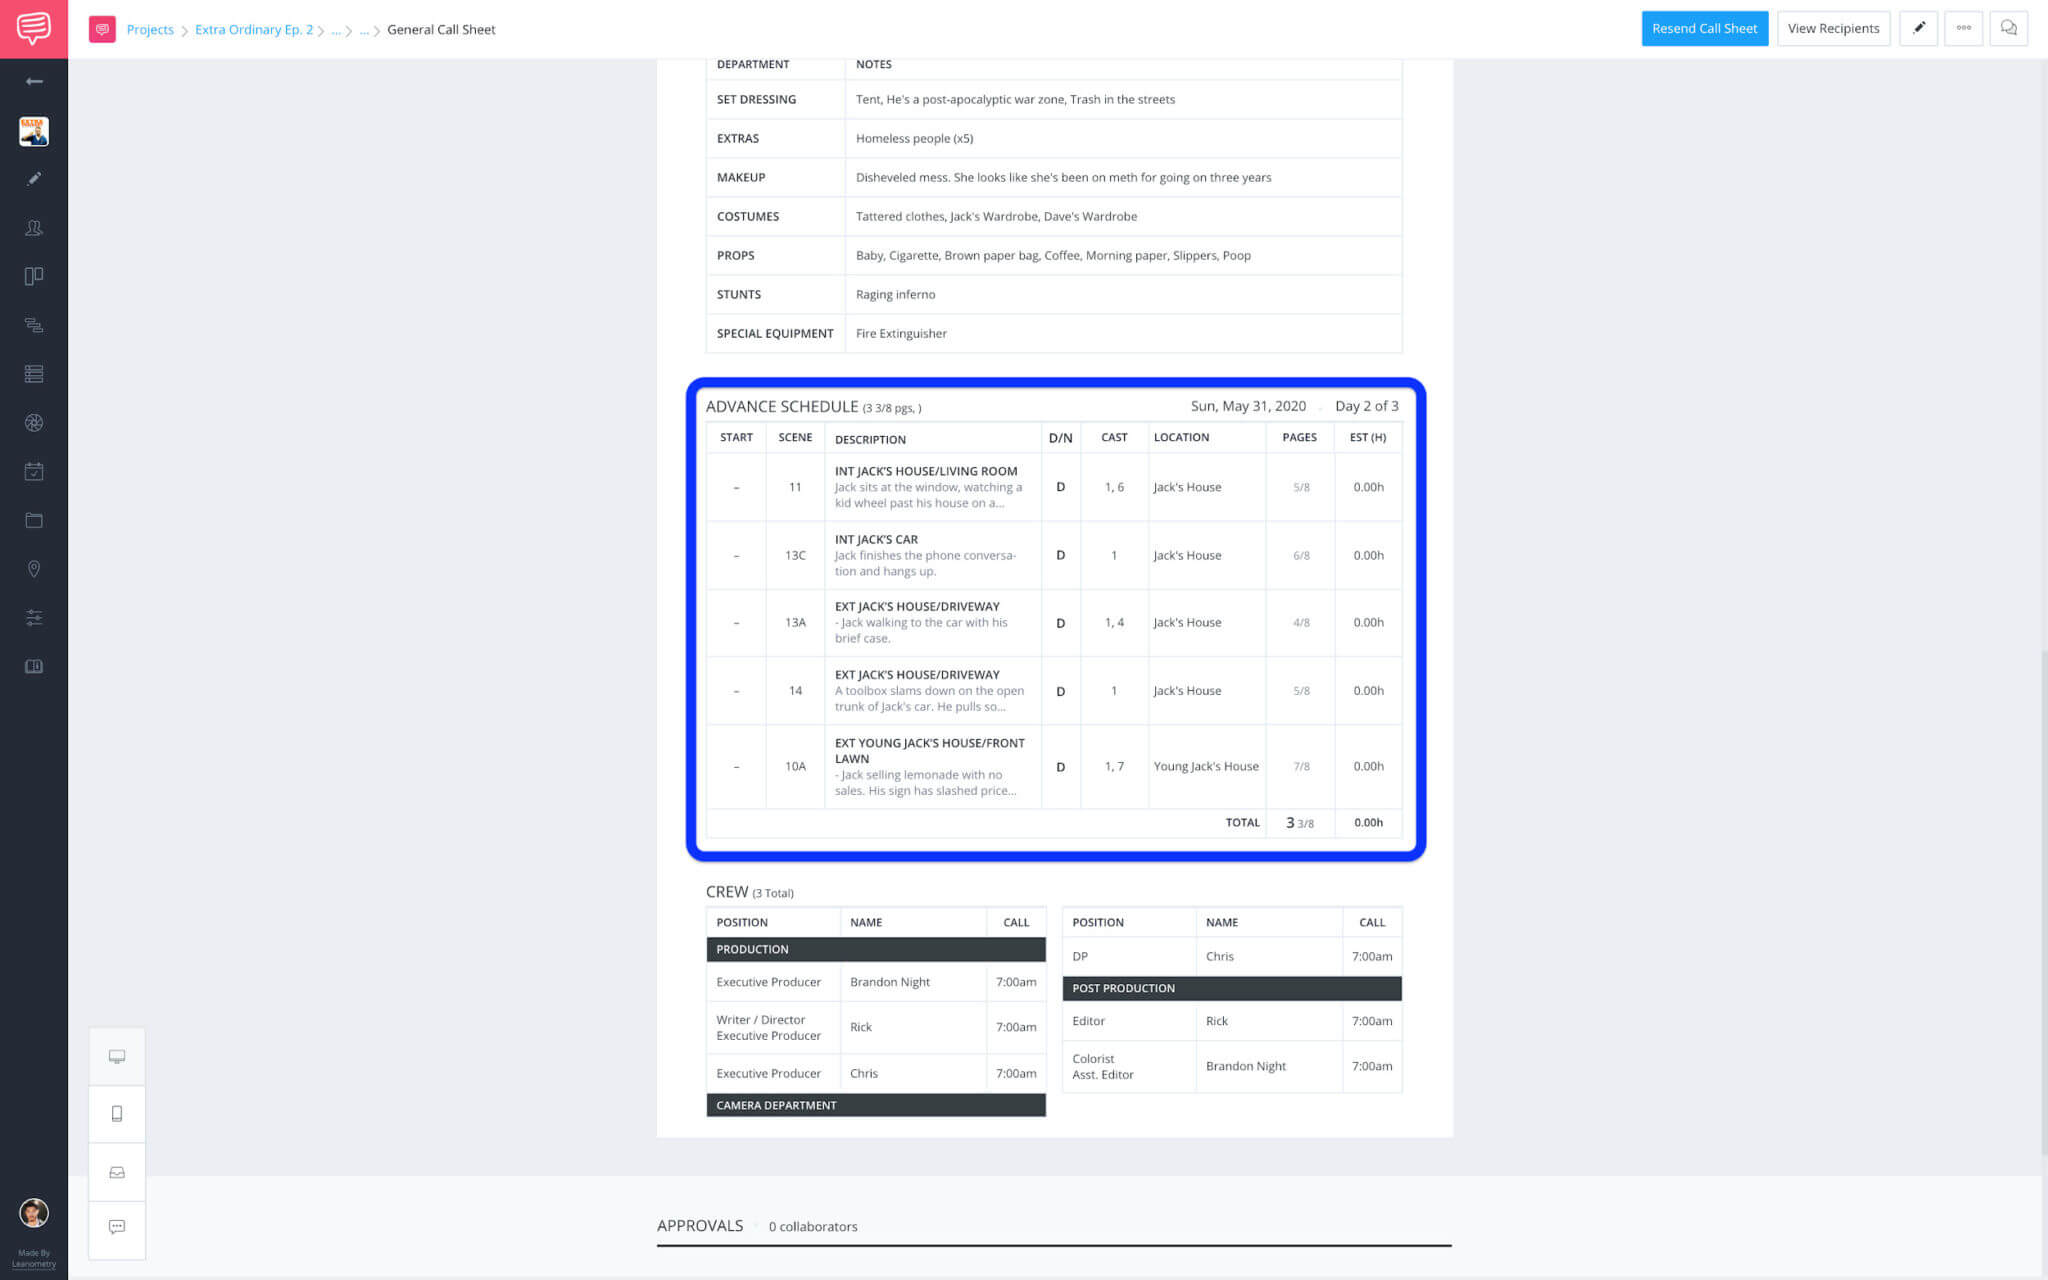
Task: Open the shooting calendar icon in the sidebar
Action: pyautogui.click(x=34, y=471)
